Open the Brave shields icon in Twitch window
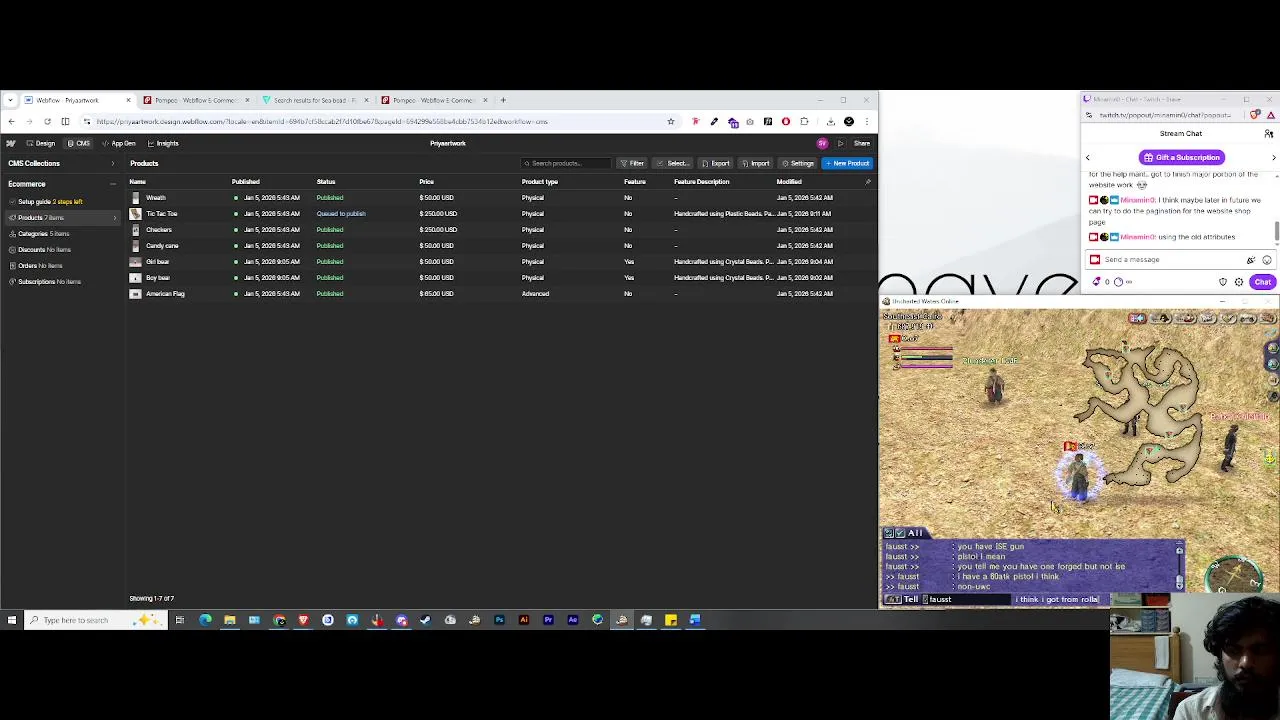The width and height of the screenshot is (1280, 720). [x=1256, y=115]
